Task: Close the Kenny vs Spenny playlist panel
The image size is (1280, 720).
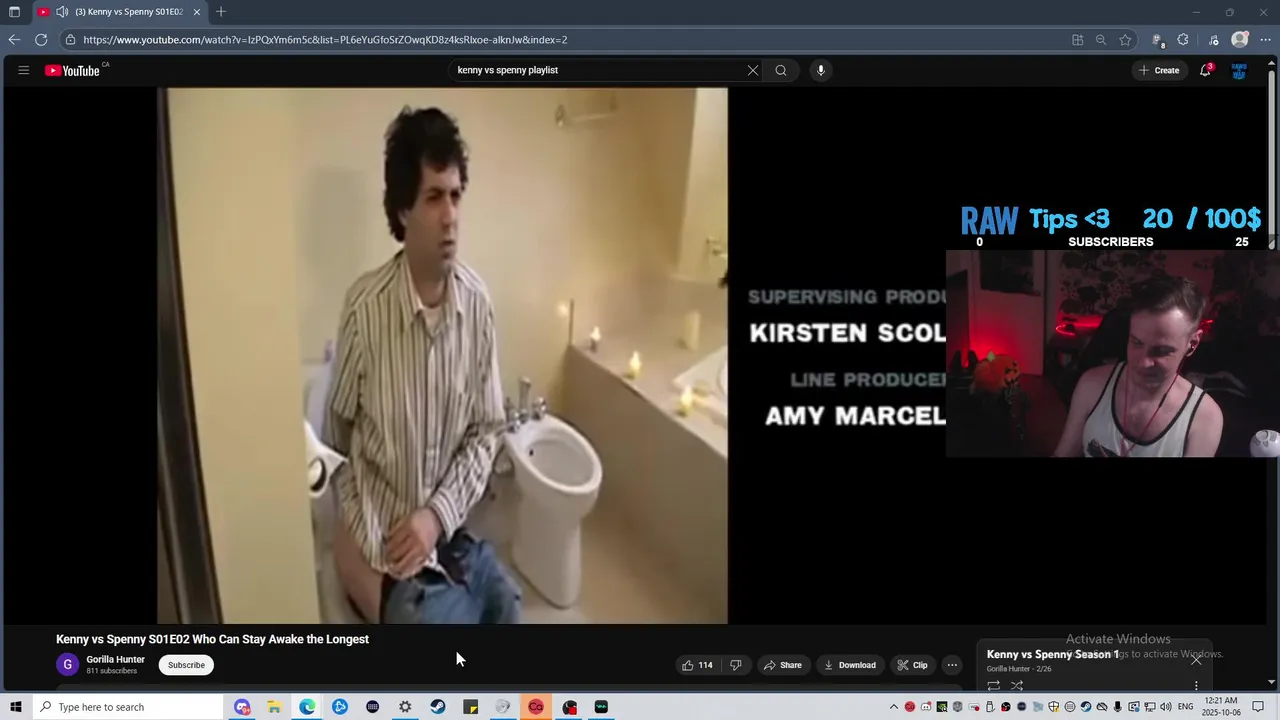Action: pyautogui.click(x=1196, y=659)
